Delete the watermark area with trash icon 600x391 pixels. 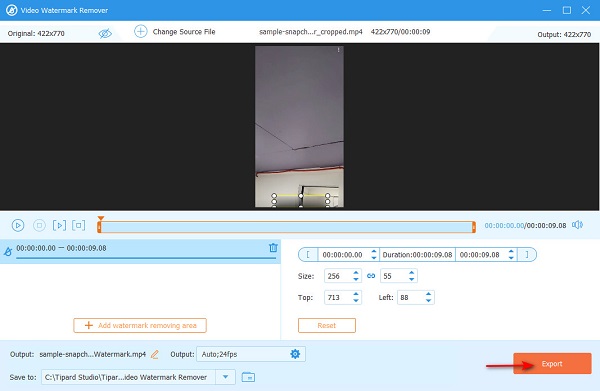click(x=273, y=248)
